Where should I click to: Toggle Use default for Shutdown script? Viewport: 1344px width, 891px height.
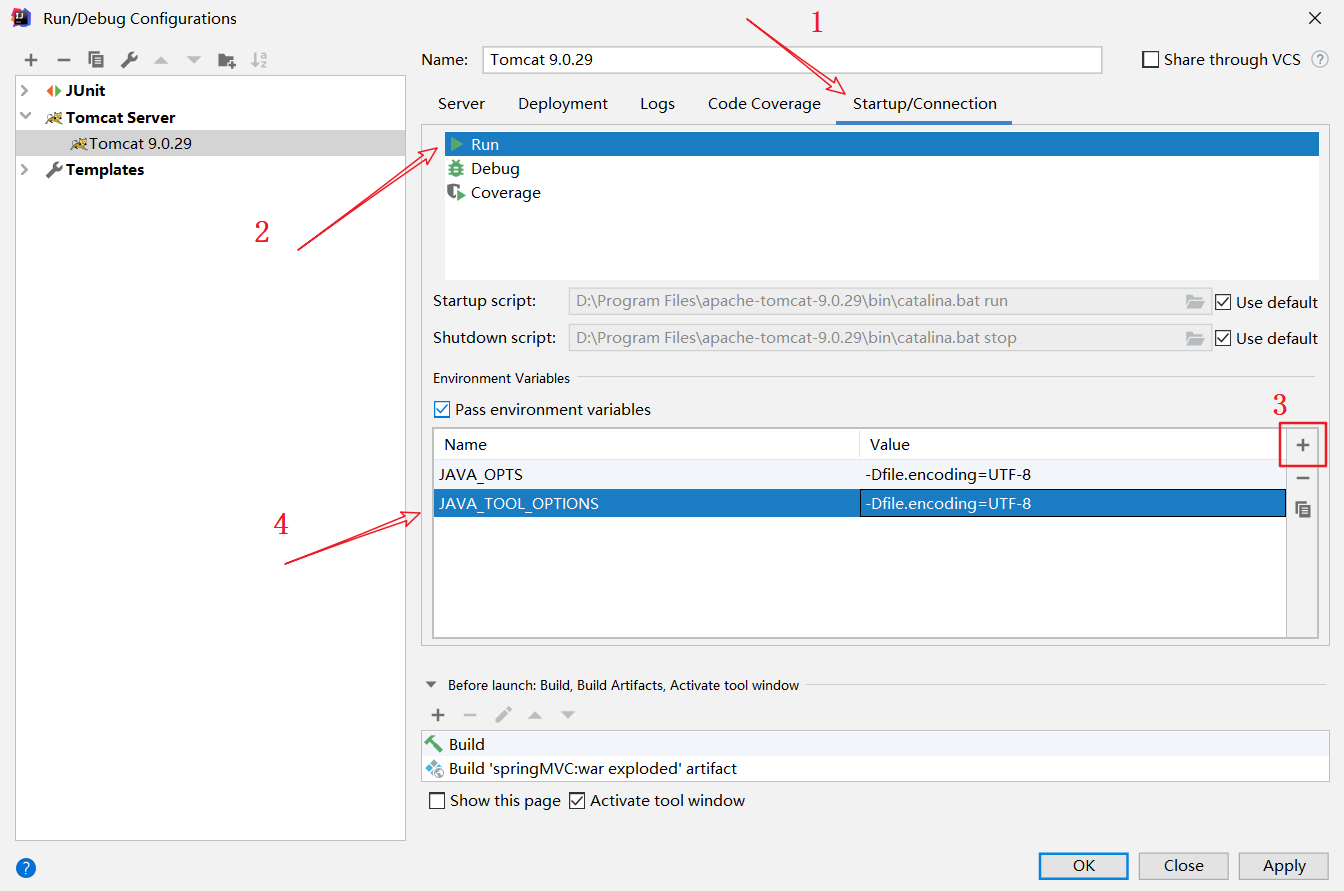click(x=1222, y=338)
